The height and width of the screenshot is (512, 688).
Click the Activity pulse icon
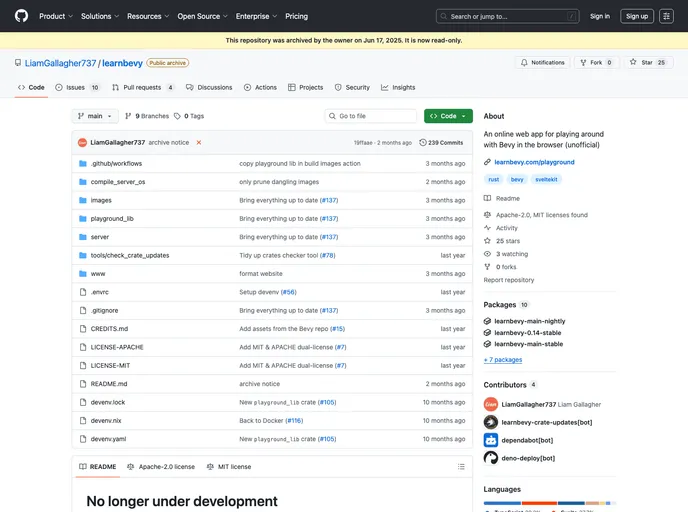coord(487,228)
